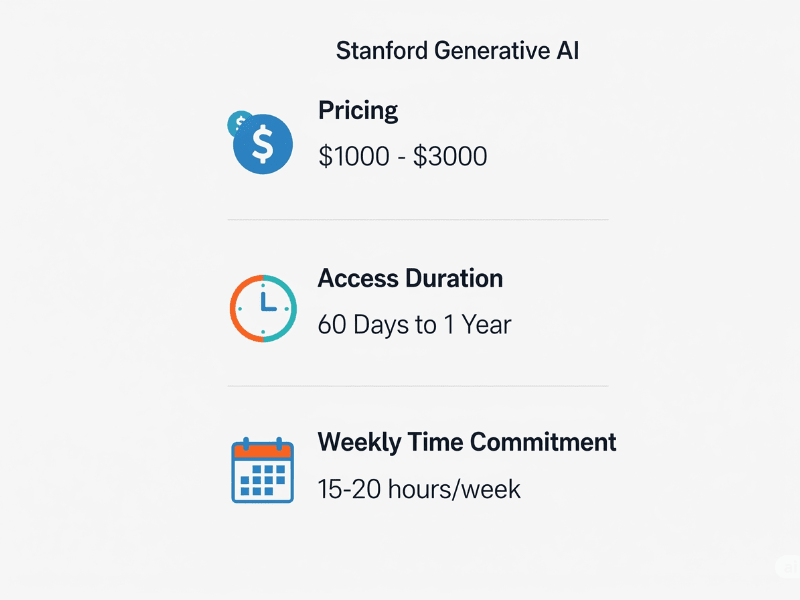Click the blue date squares in the calendar
800x600 pixels.
point(263,480)
